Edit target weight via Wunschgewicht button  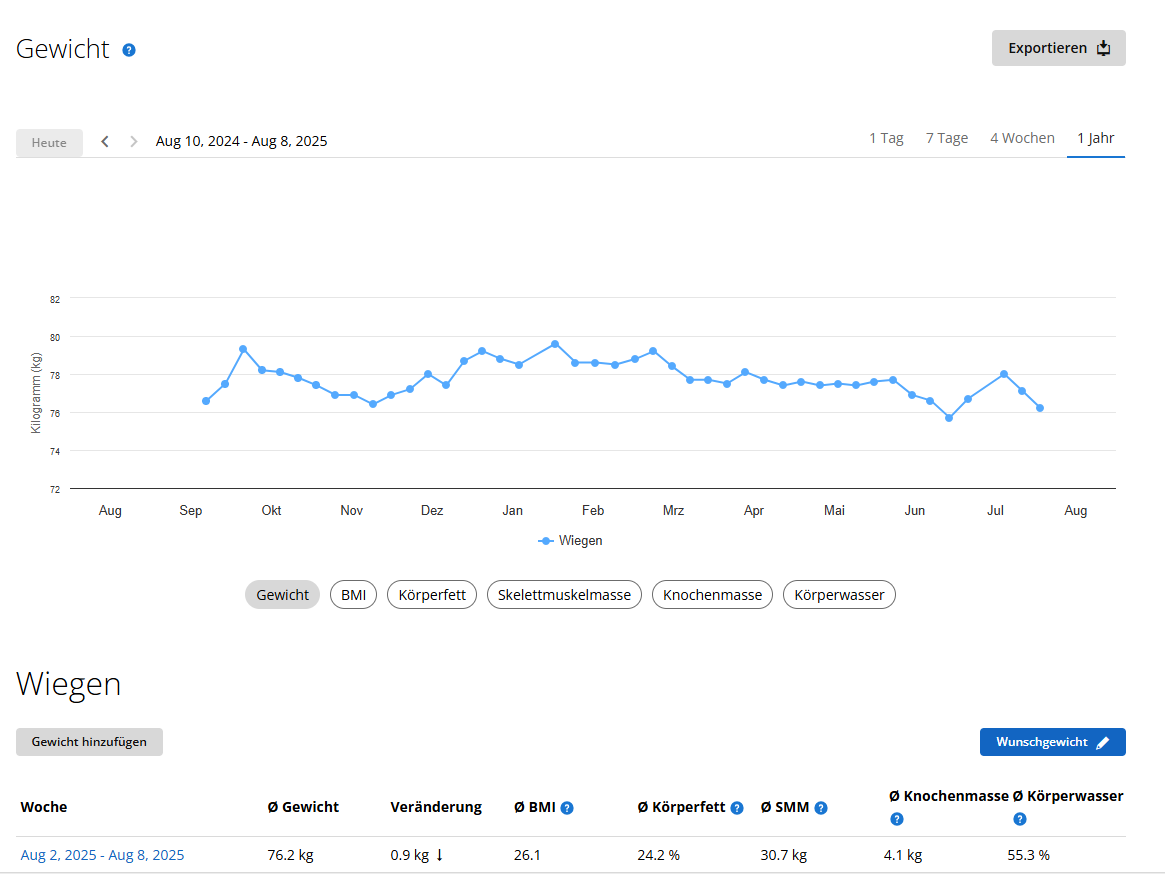click(x=1052, y=742)
